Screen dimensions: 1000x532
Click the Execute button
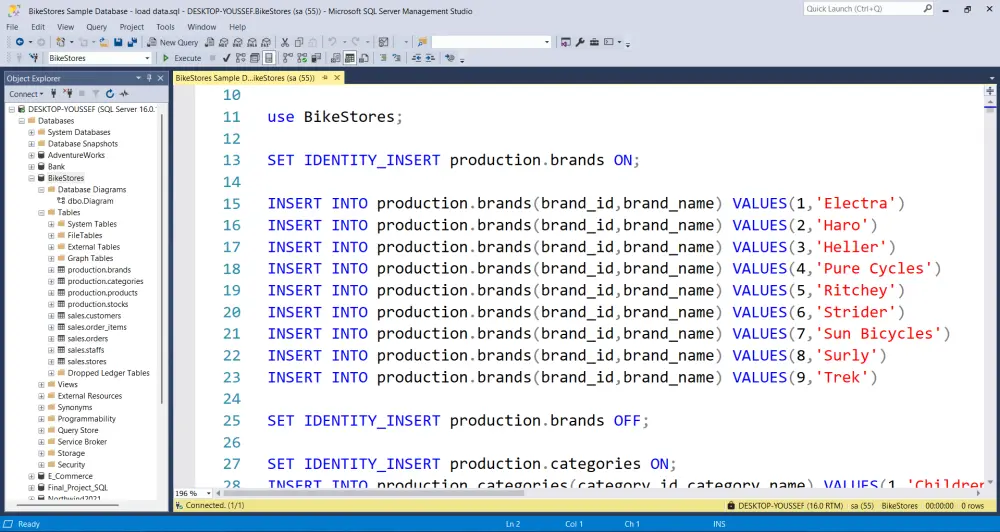pyautogui.click(x=182, y=58)
